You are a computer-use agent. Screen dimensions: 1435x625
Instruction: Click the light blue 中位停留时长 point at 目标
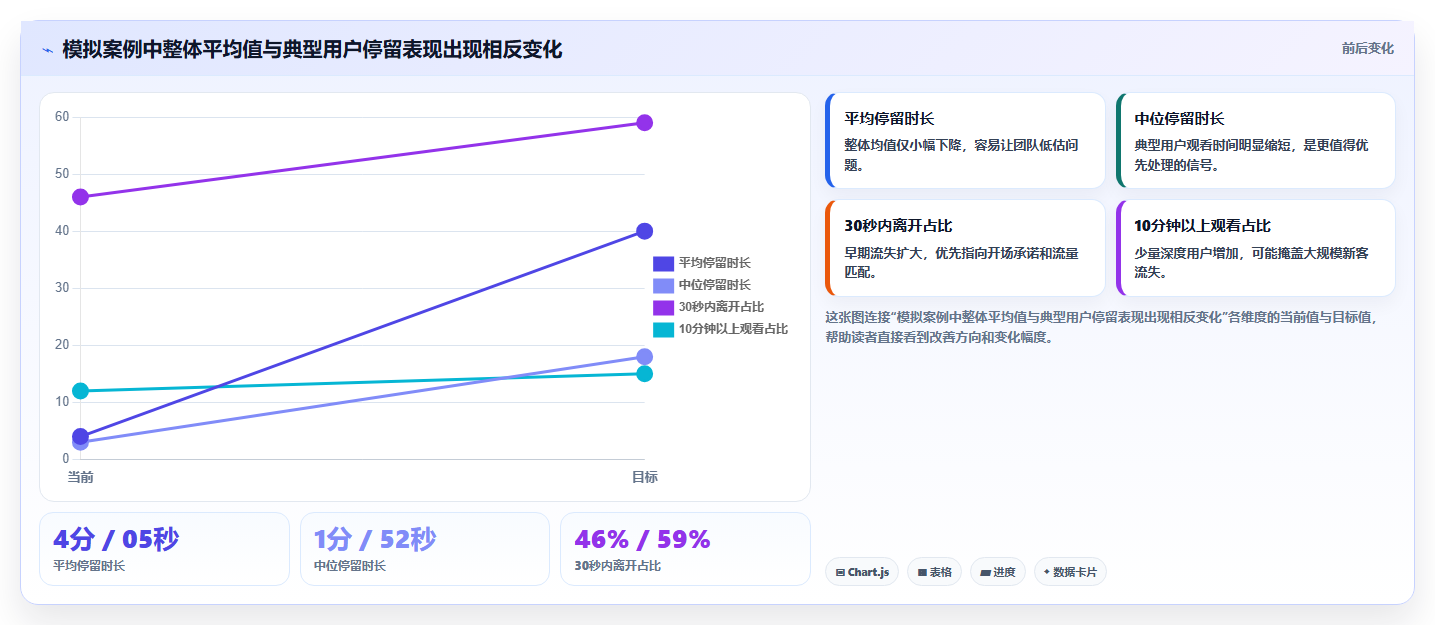tap(645, 357)
